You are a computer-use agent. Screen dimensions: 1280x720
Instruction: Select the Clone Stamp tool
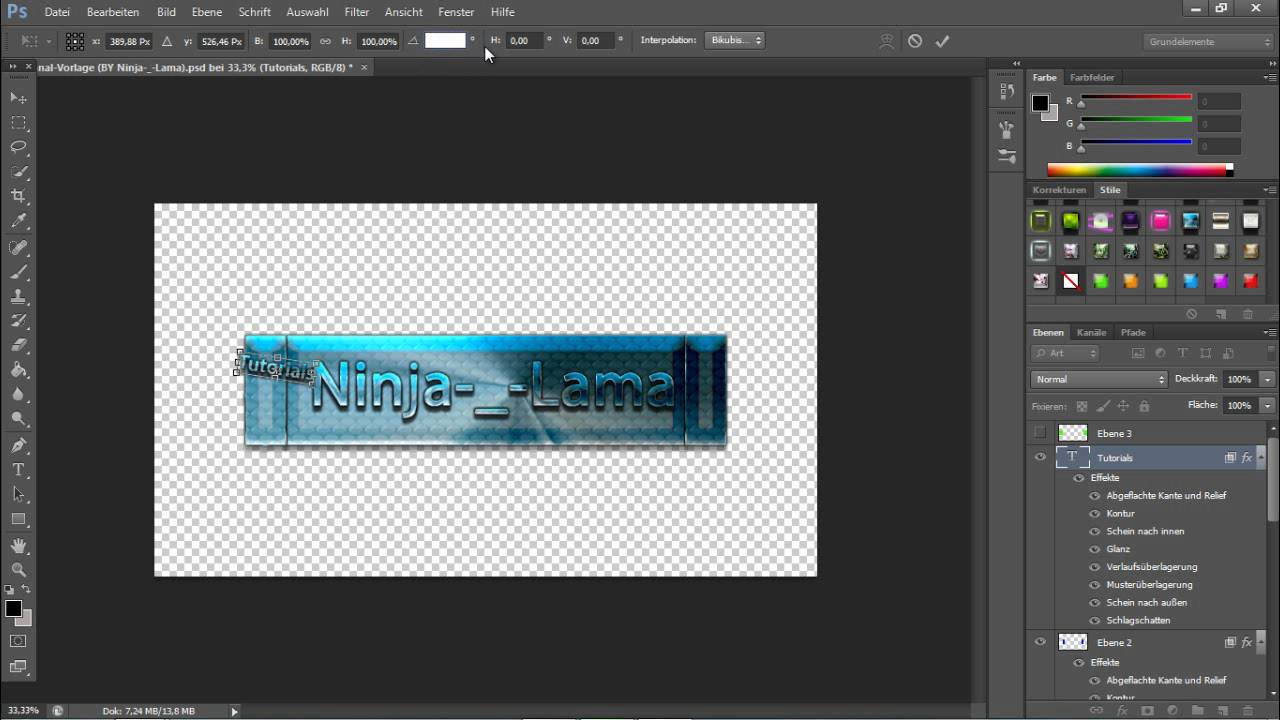click(19, 297)
